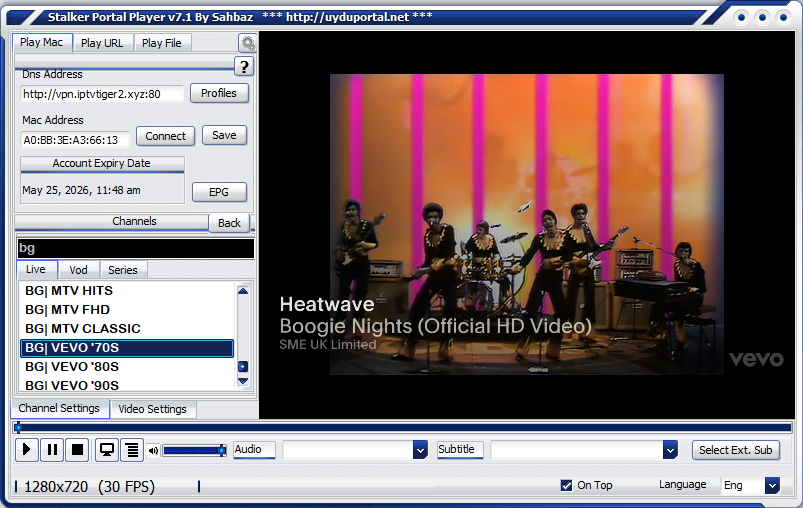Click the Connect button

pos(165,136)
